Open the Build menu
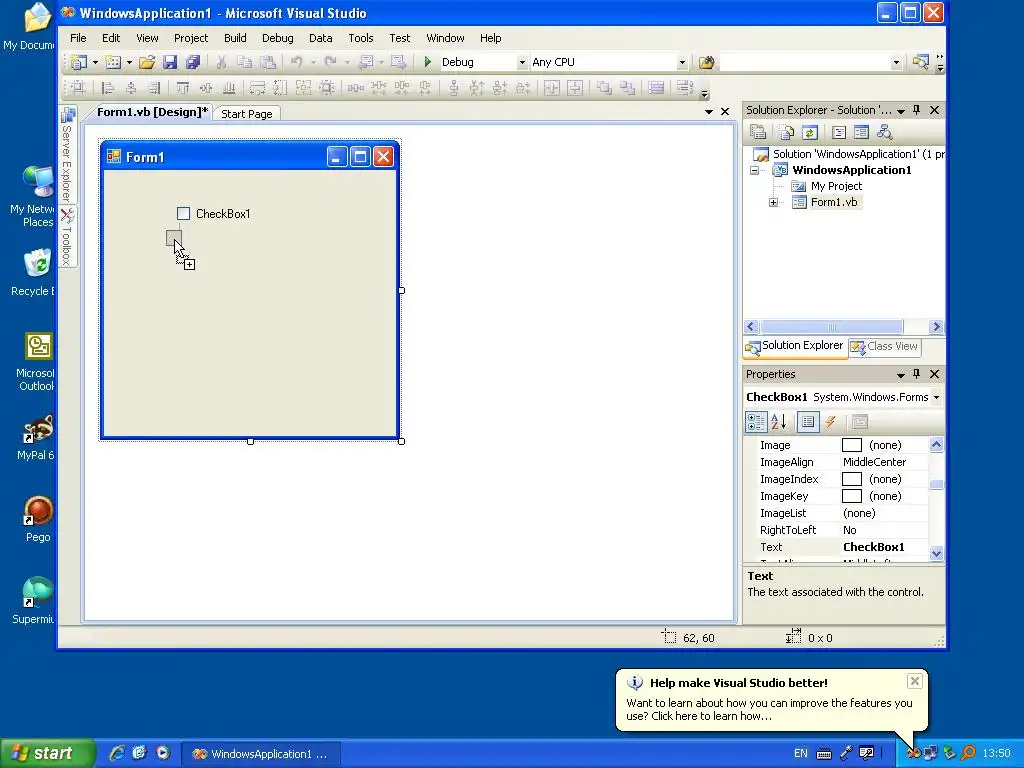Screen dimensions: 1024x768 pyautogui.click(x=235, y=38)
